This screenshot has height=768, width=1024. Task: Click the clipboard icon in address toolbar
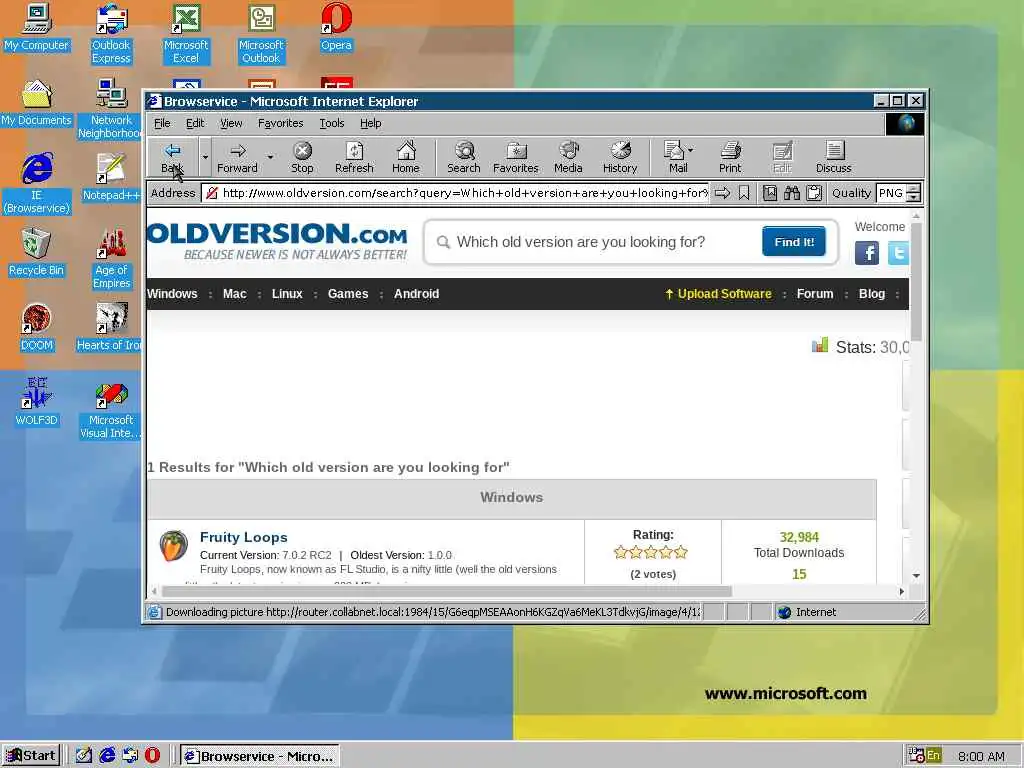[x=814, y=193]
